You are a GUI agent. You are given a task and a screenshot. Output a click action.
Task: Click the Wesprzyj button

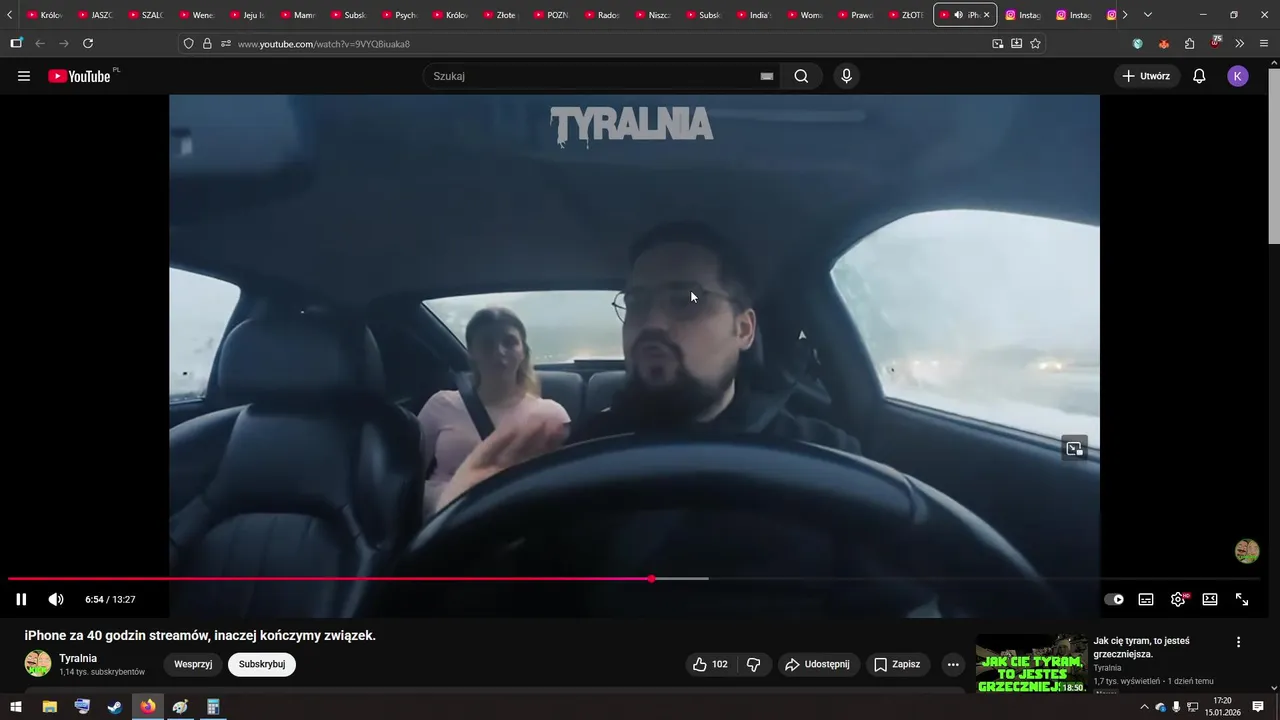pyautogui.click(x=193, y=664)
